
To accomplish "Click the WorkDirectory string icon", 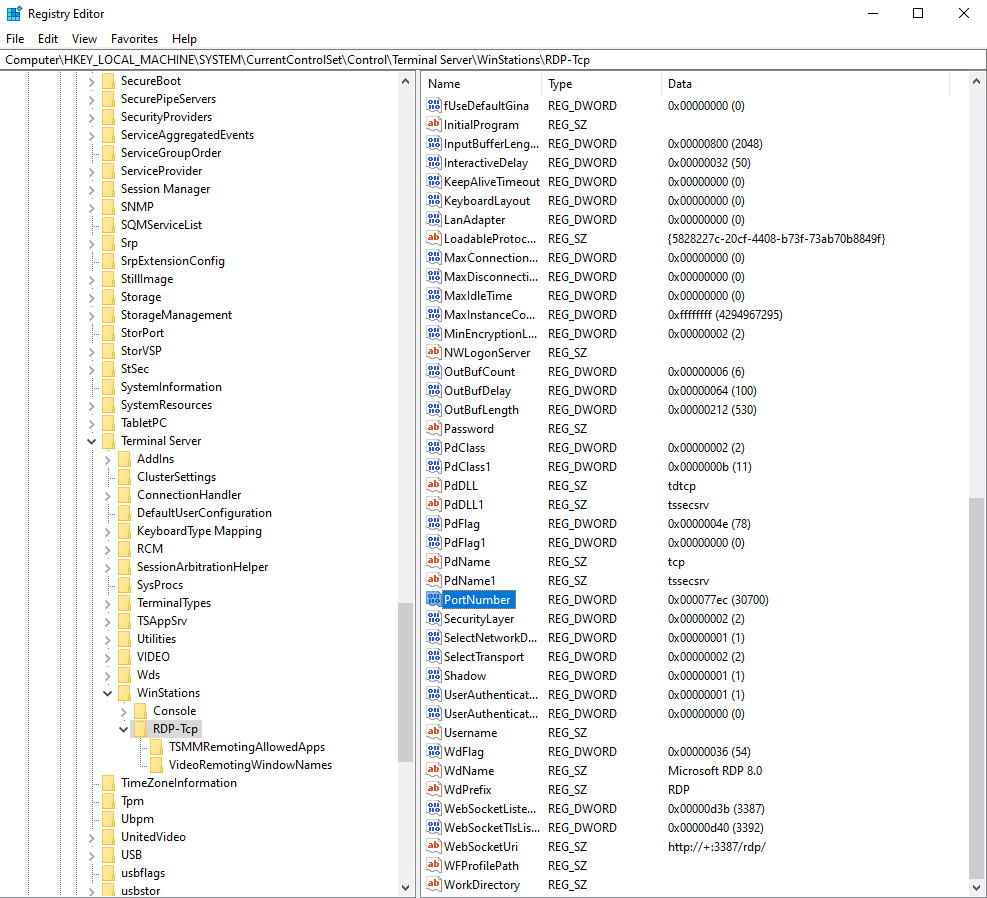I will tap(433, 884).
